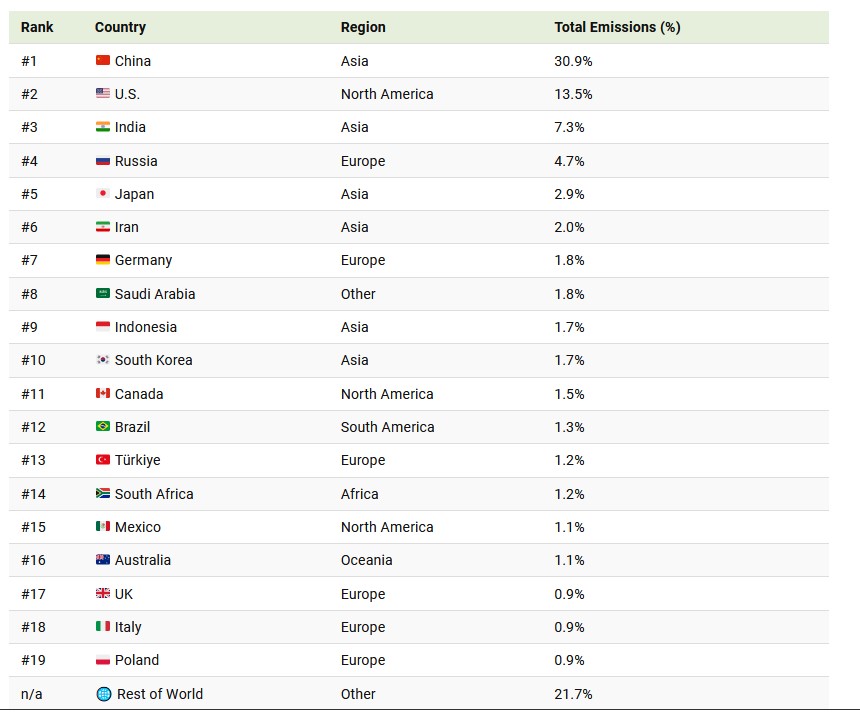
Task: Click the Brazil flag icon
Action: click(x=103, y=427)
